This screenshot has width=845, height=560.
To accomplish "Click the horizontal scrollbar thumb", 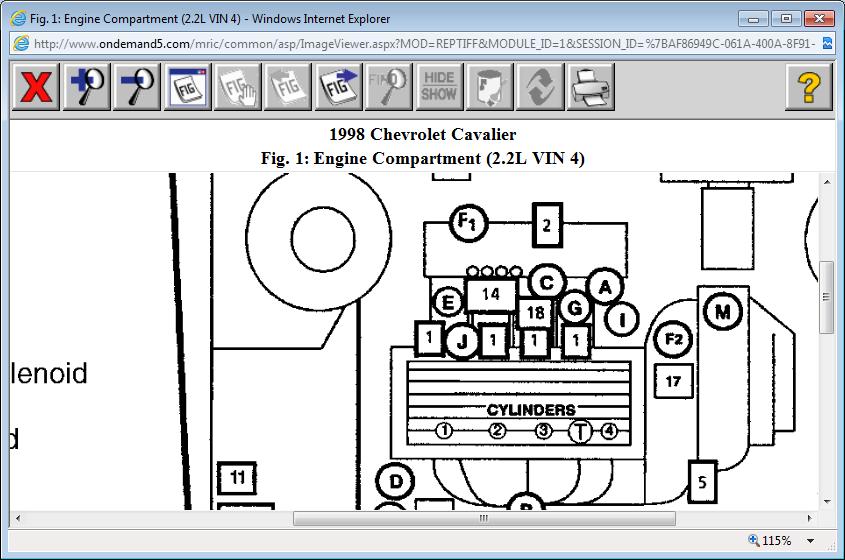I will 484,518.
